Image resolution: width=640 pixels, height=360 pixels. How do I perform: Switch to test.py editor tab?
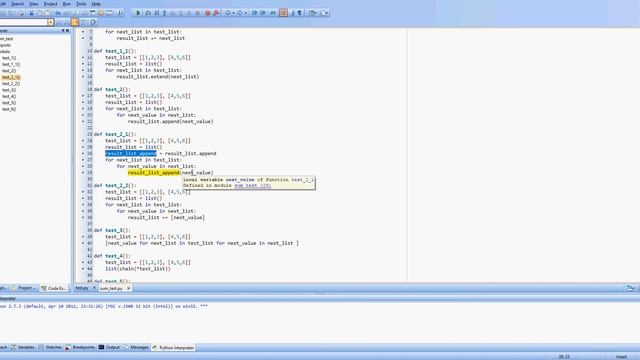pyautogui.click(x=82, y=288)
